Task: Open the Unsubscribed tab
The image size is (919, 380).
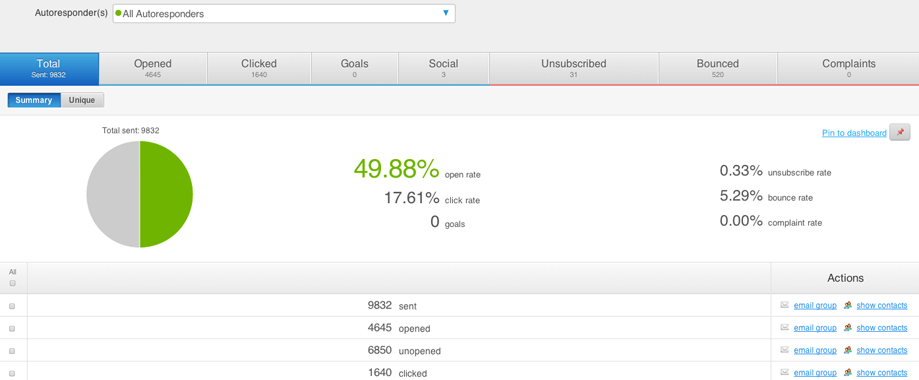Action: pos(574,69)
